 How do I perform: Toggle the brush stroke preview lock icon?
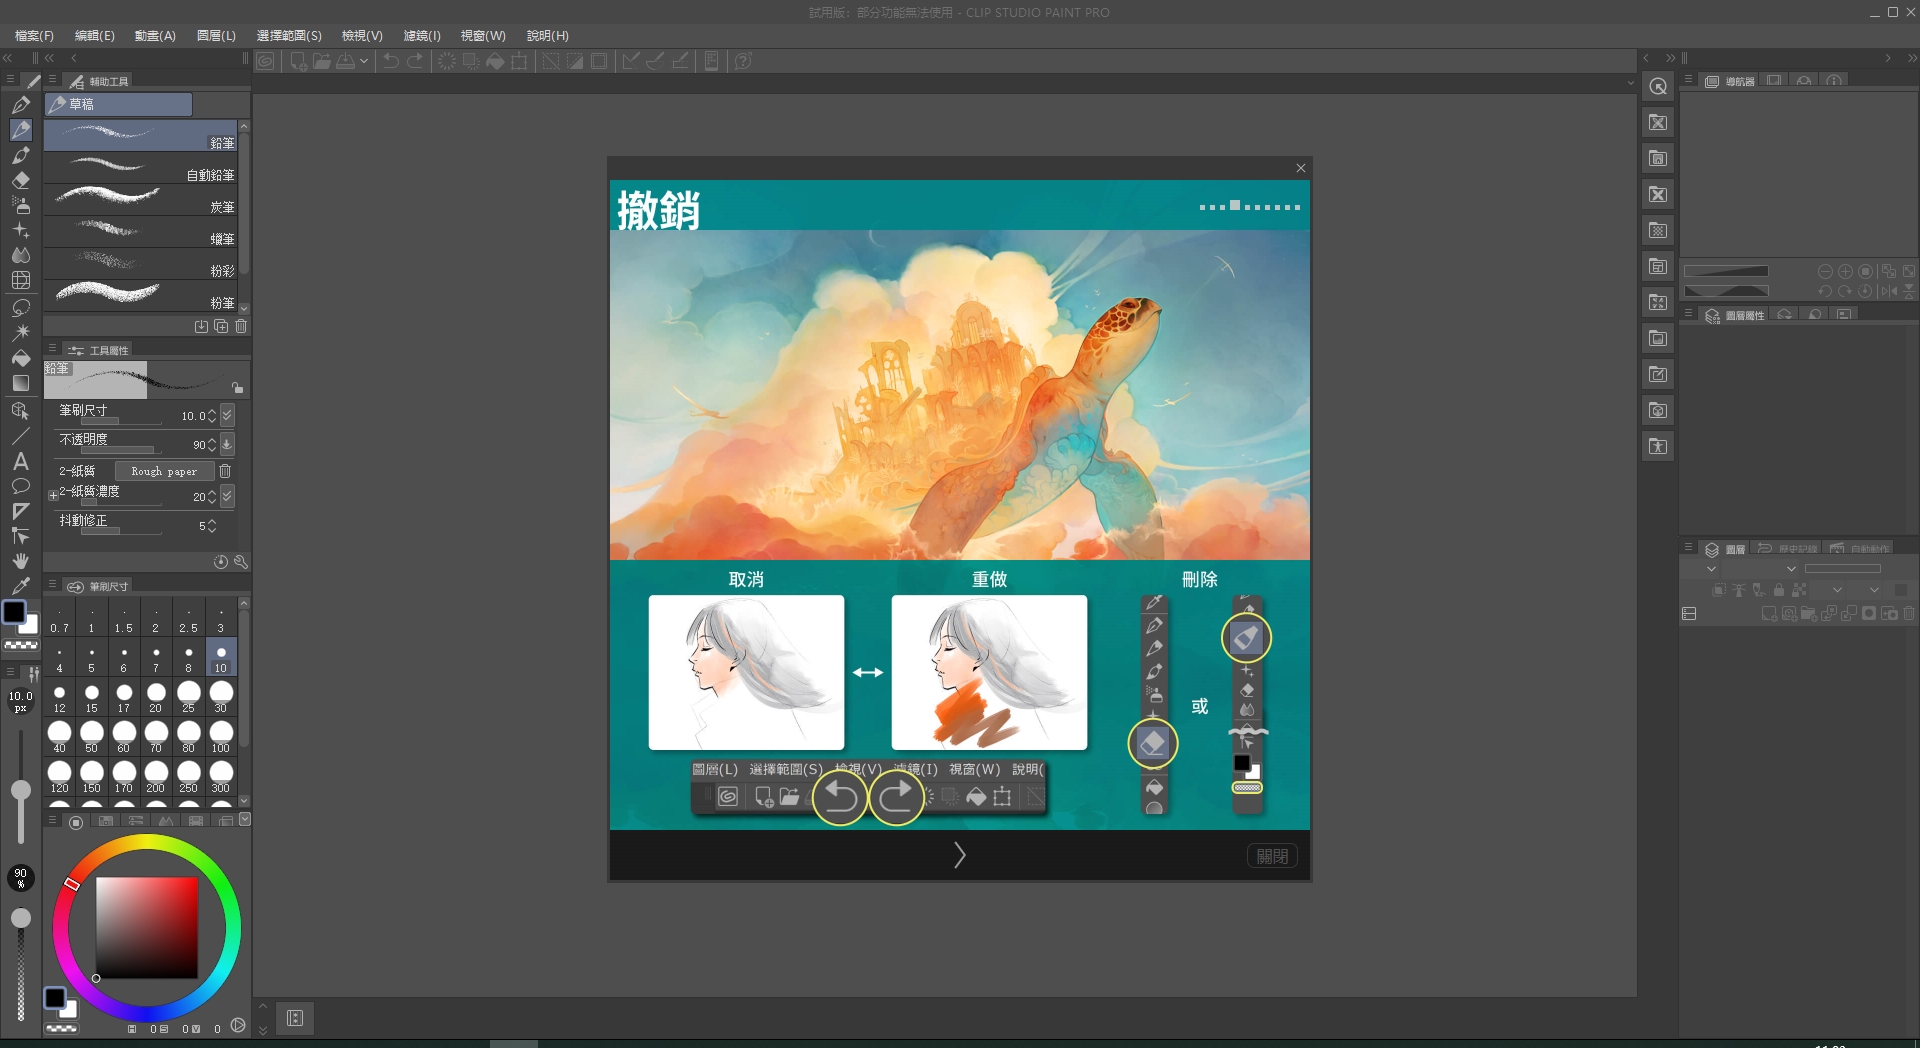tap(237, 387)
